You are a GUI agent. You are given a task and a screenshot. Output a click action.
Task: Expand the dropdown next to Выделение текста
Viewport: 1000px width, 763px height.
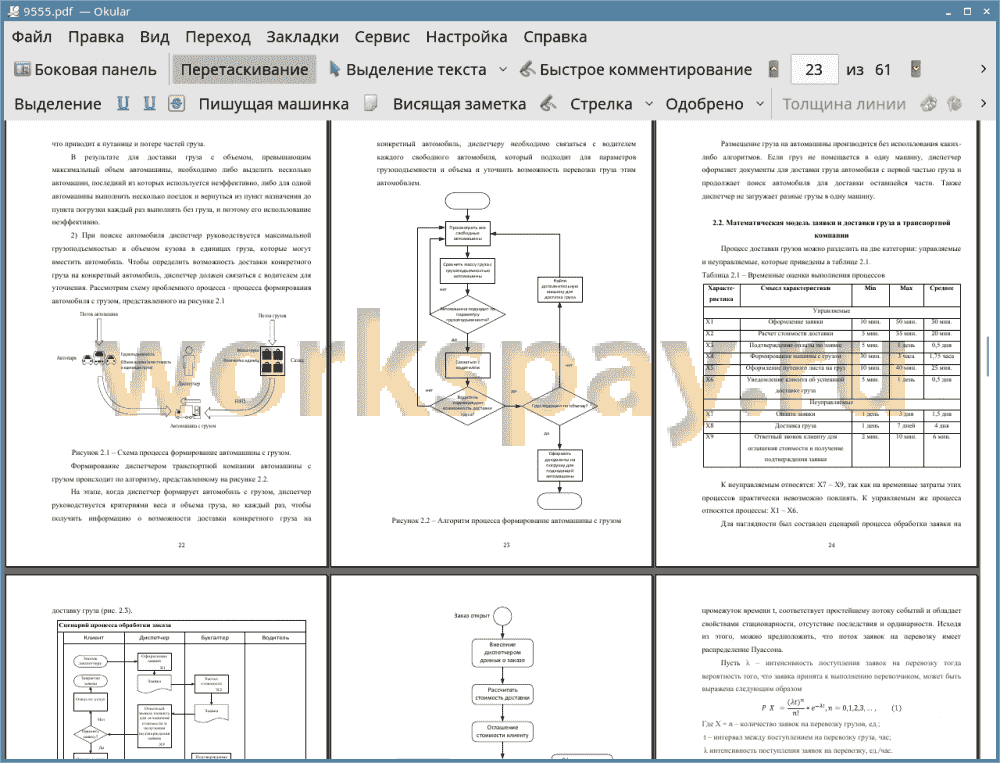503,70
